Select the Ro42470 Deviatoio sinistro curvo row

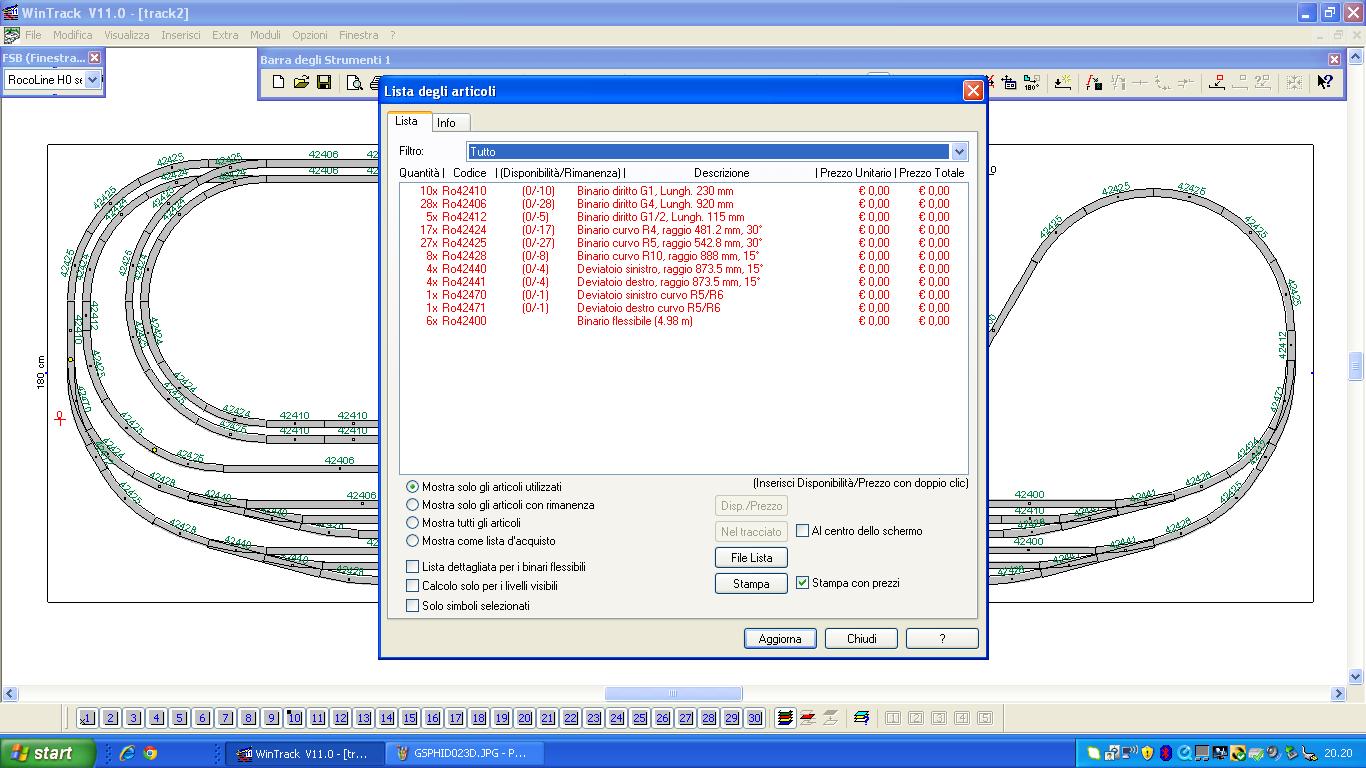click(683, 294)
